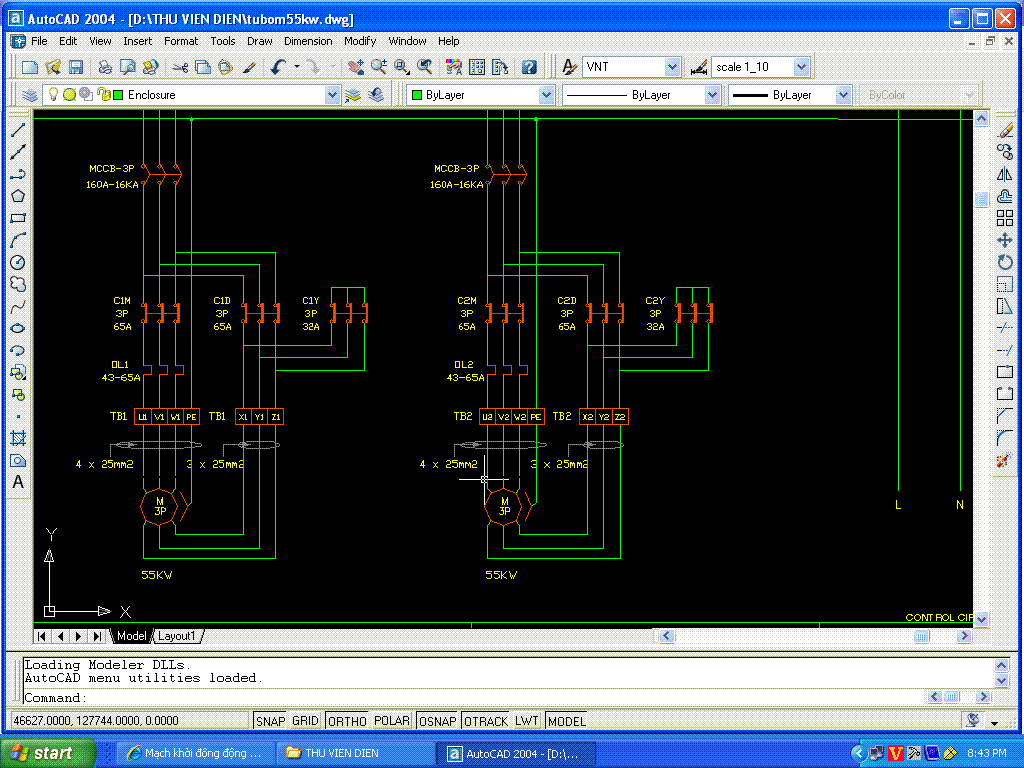
Task: Open the VNT text style dropdown
Action: [672, 67]
